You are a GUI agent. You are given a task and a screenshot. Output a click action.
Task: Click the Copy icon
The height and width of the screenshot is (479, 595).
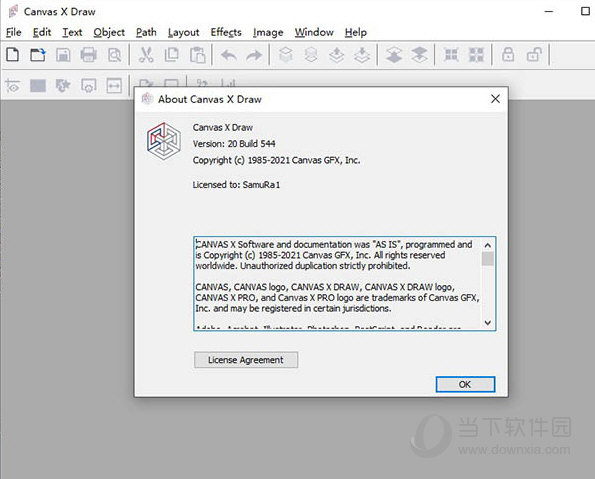(x=172, y=55)
